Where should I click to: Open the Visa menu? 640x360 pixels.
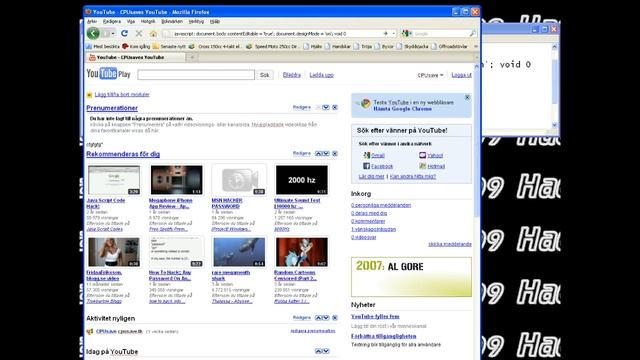tap(131, 21)
